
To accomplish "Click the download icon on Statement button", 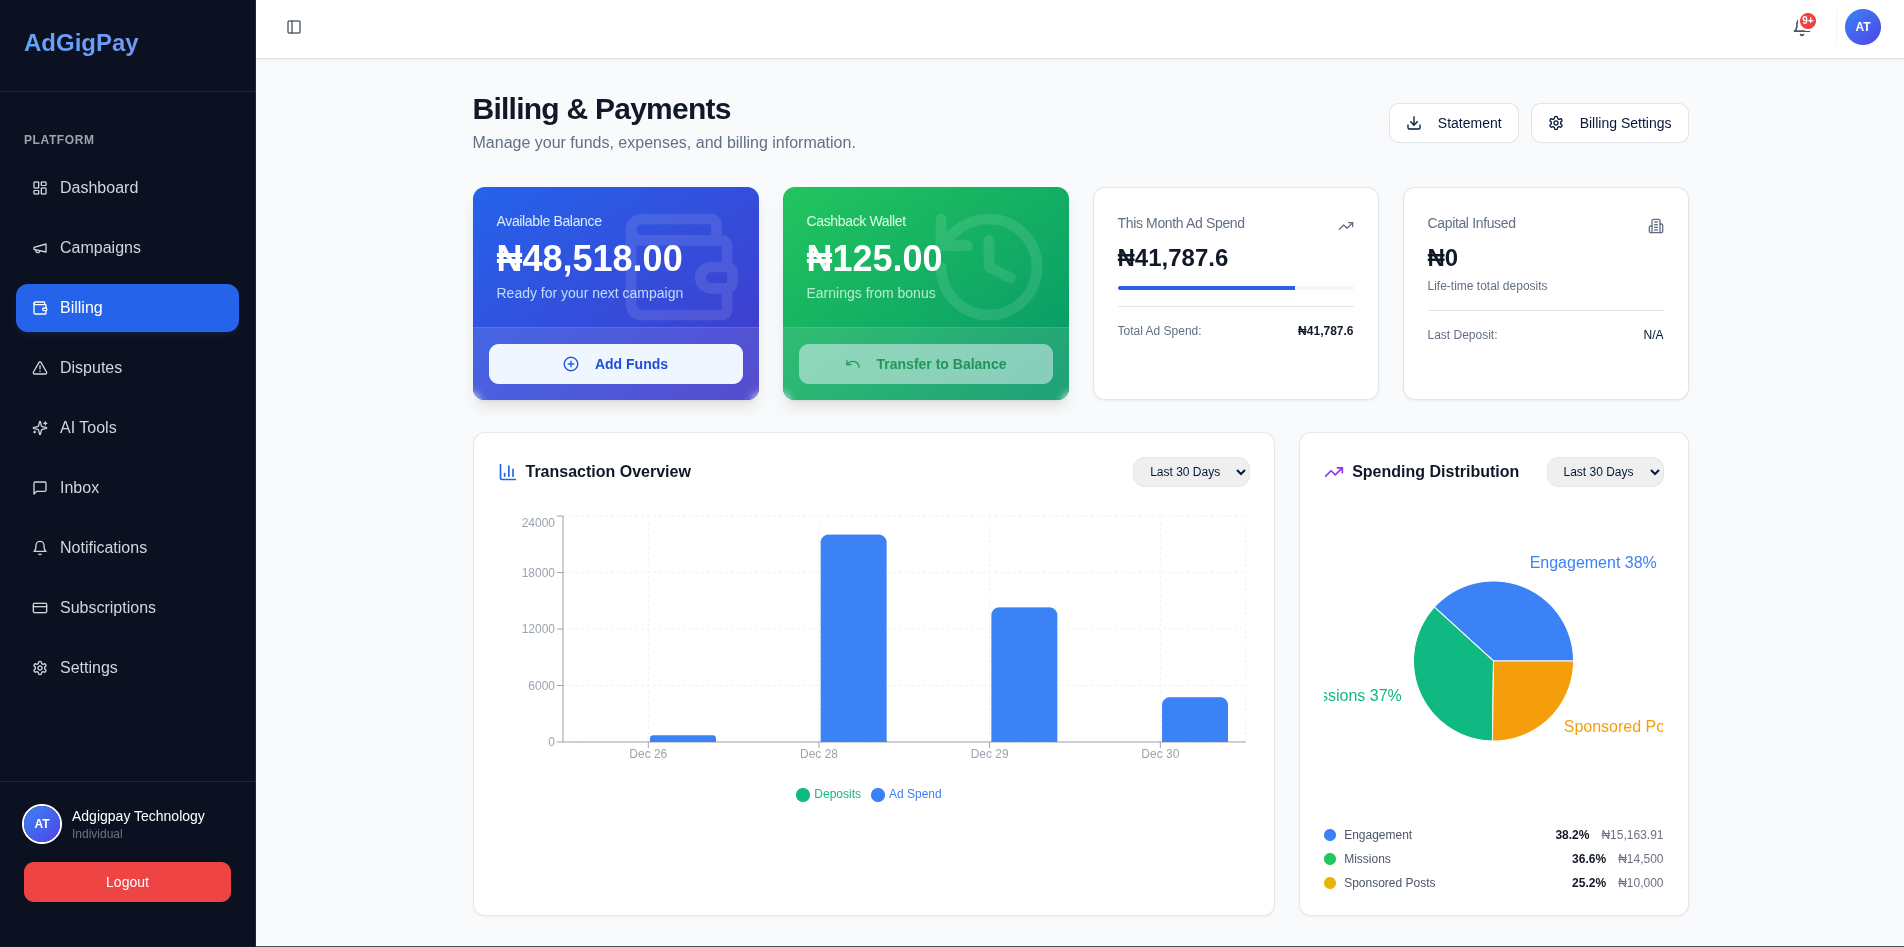I will point(1414,123).
